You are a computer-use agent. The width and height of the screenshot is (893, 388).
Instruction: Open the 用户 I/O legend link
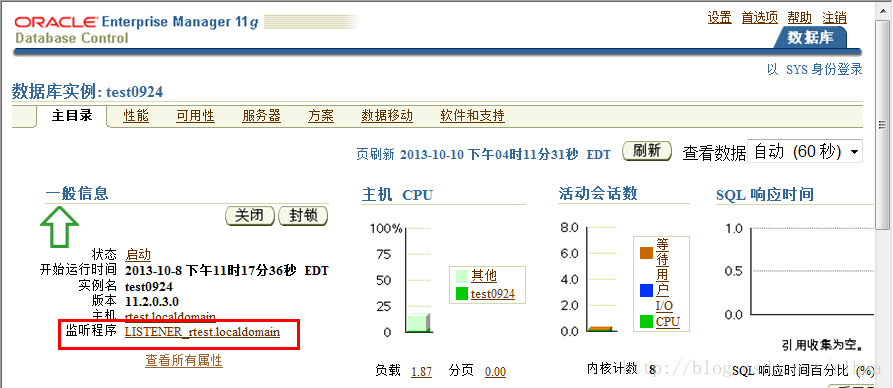(664, 291)
